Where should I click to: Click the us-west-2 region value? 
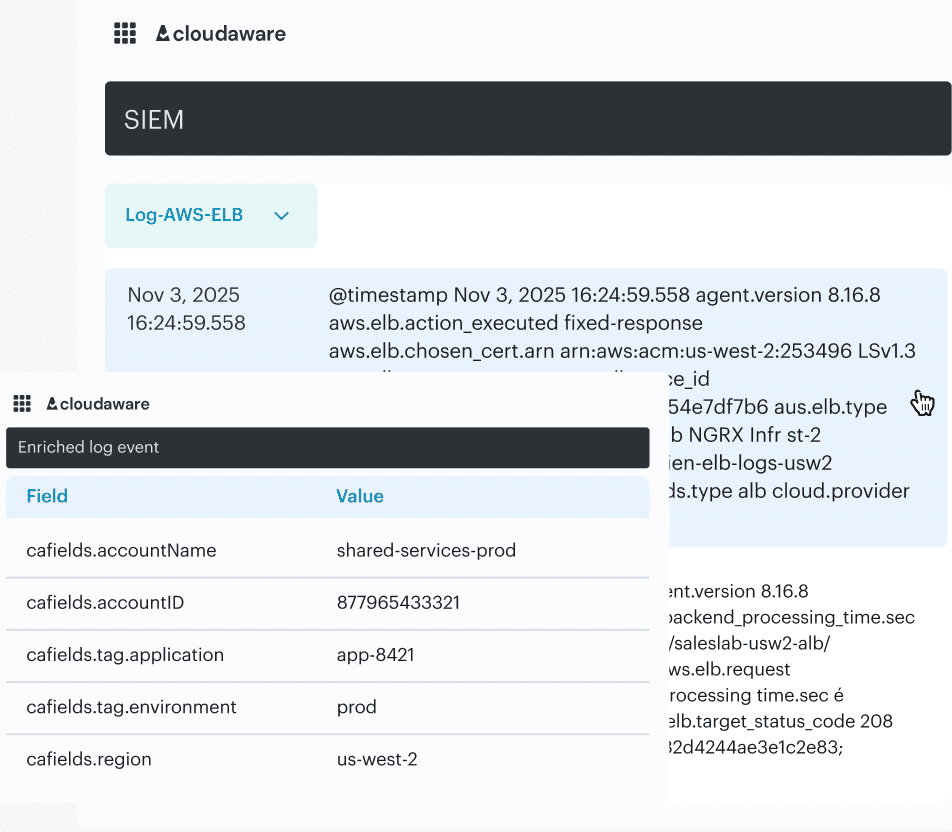pos(377,759)
